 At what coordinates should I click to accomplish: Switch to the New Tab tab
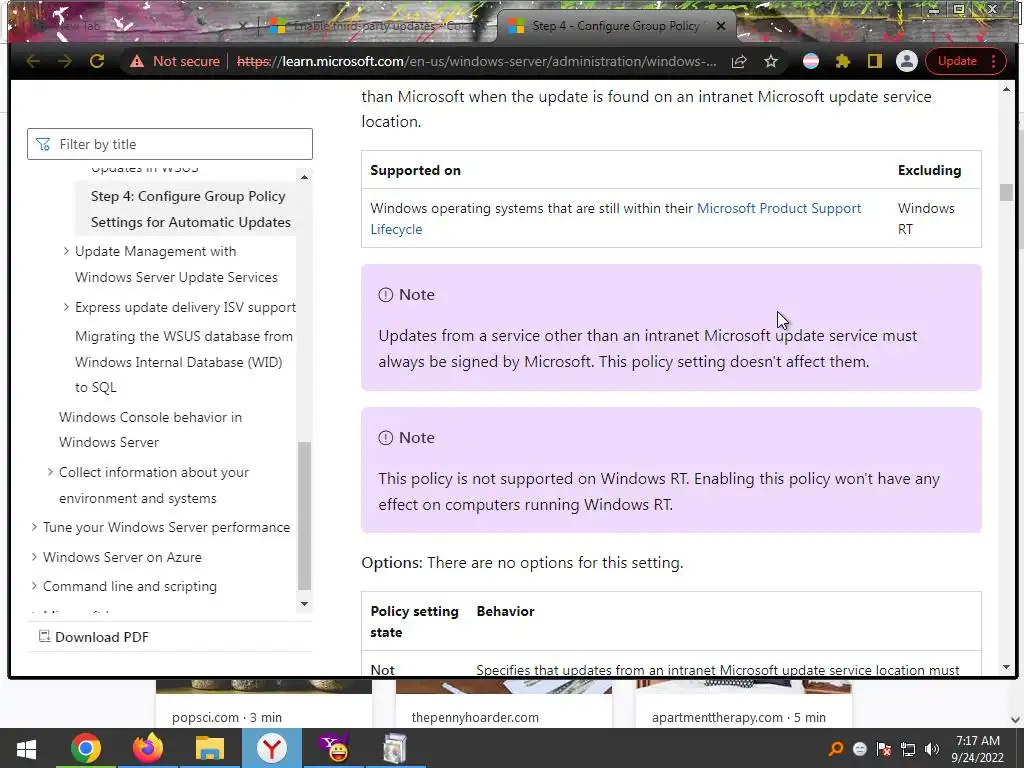point(131,26)
